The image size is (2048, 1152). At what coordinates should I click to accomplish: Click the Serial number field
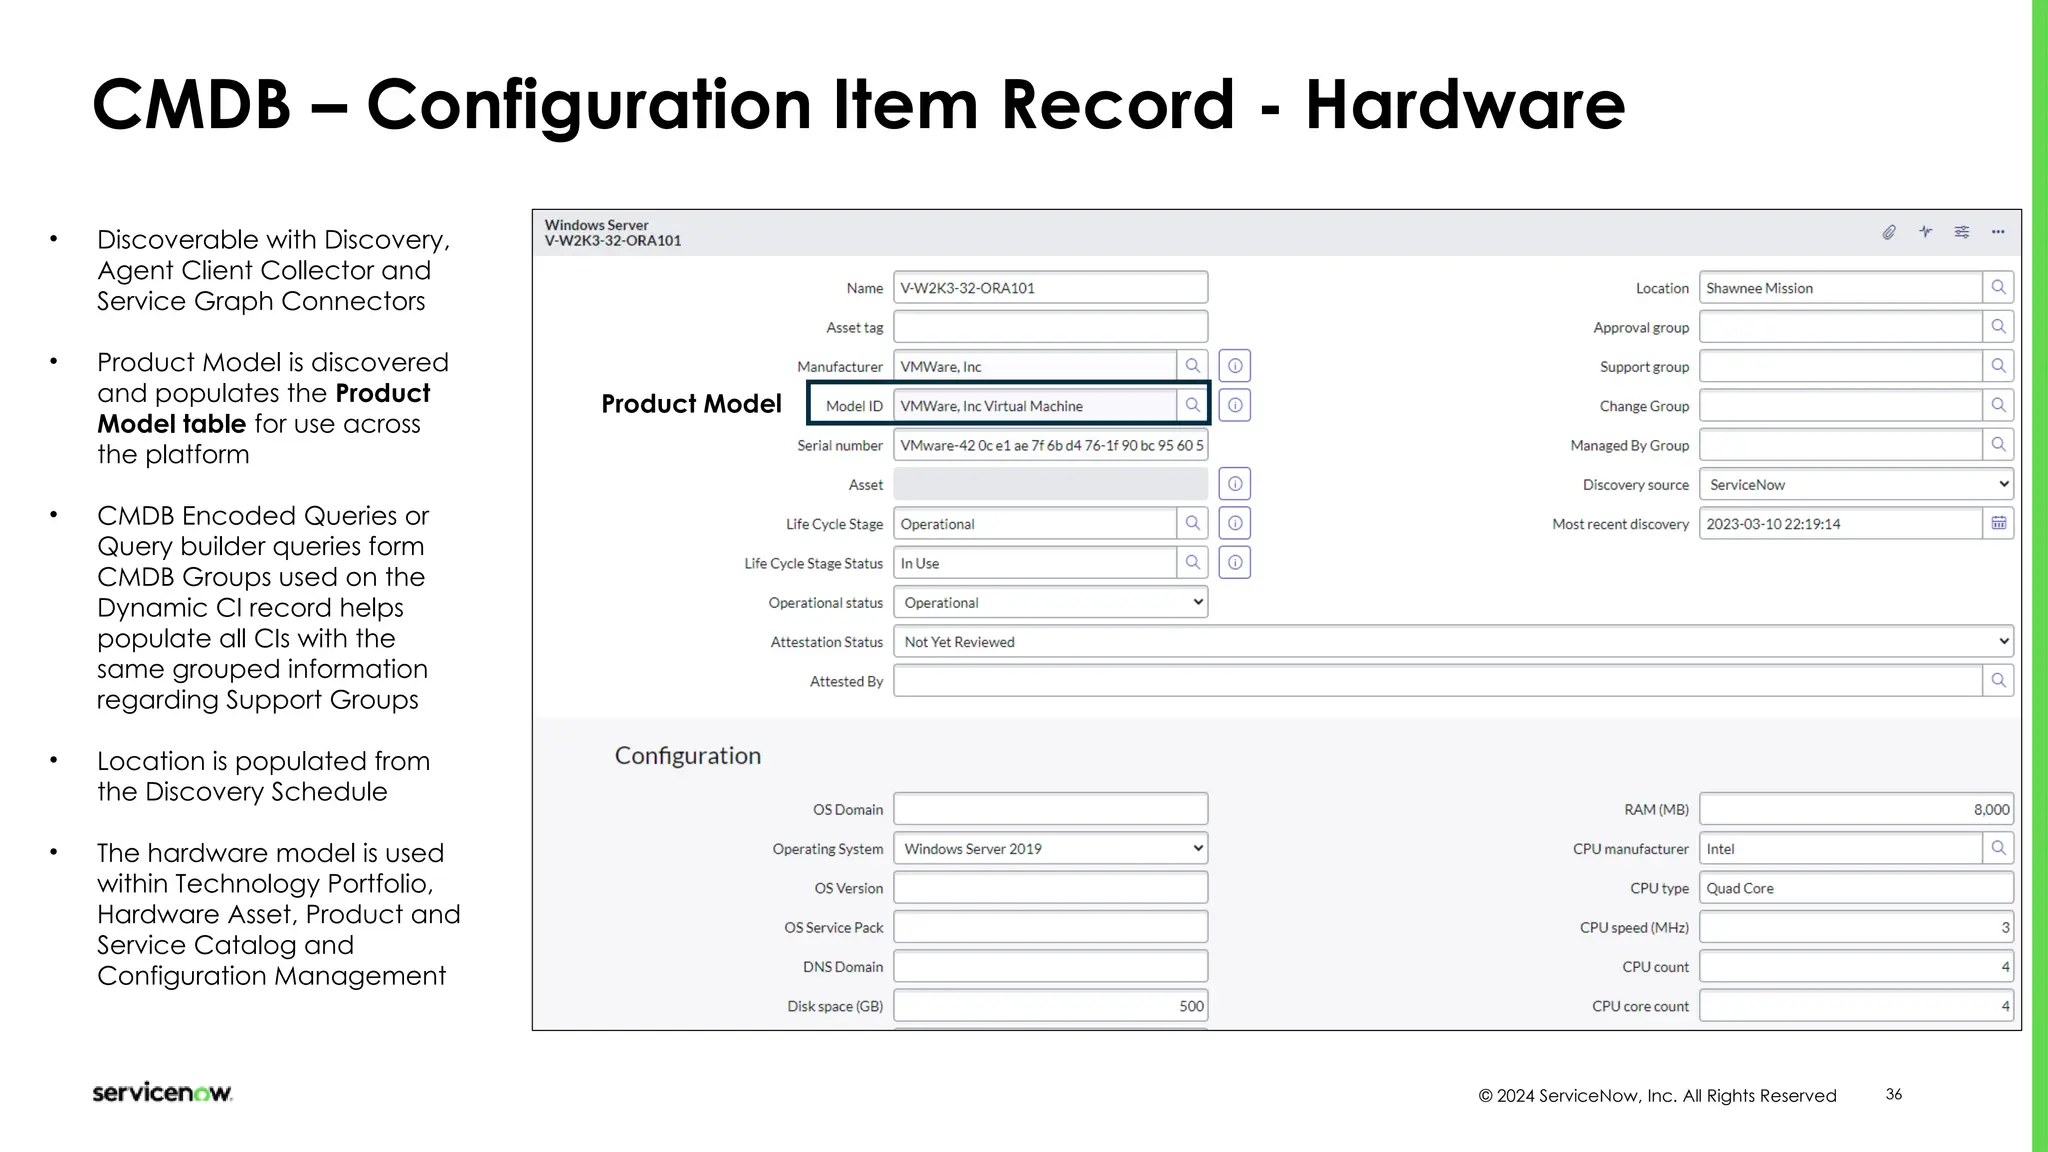(x=1050, y=445)
